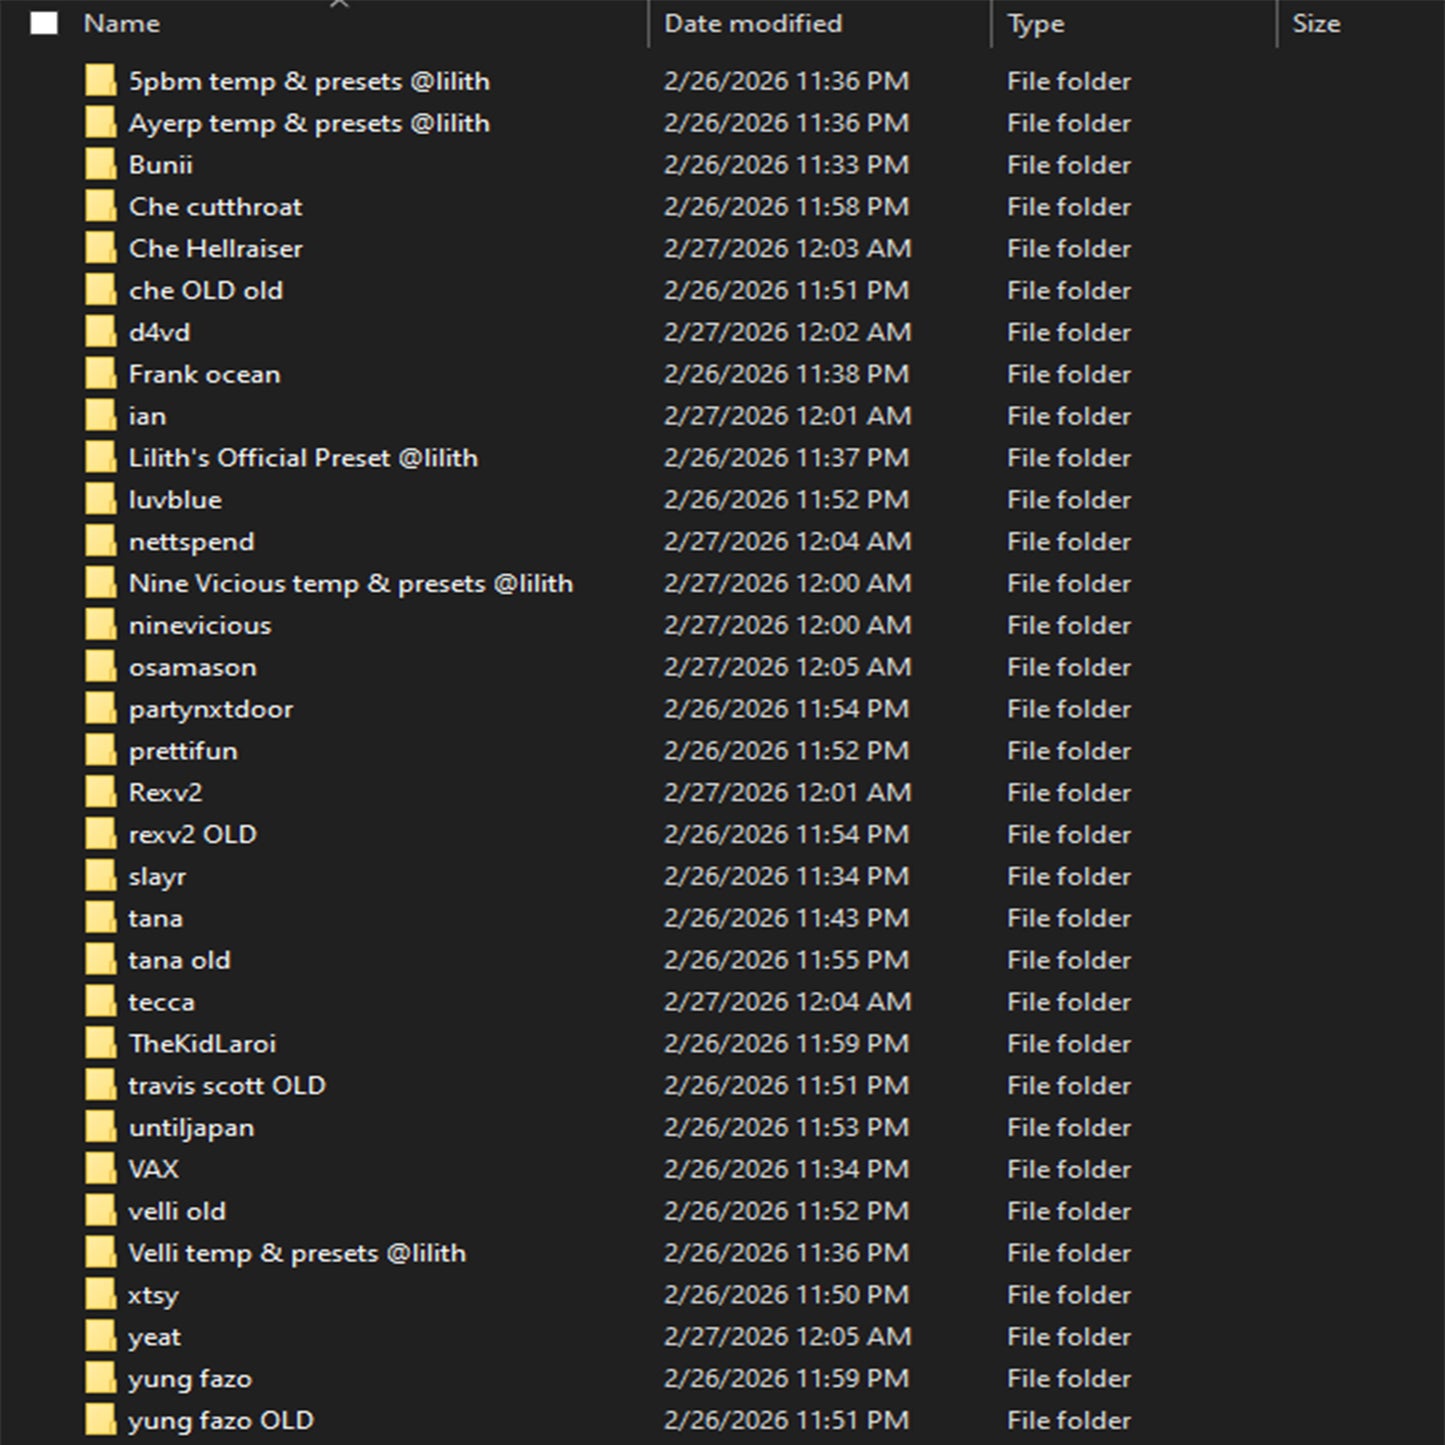
Task: Click the tana old folder icon
Action: coord(100,960)
